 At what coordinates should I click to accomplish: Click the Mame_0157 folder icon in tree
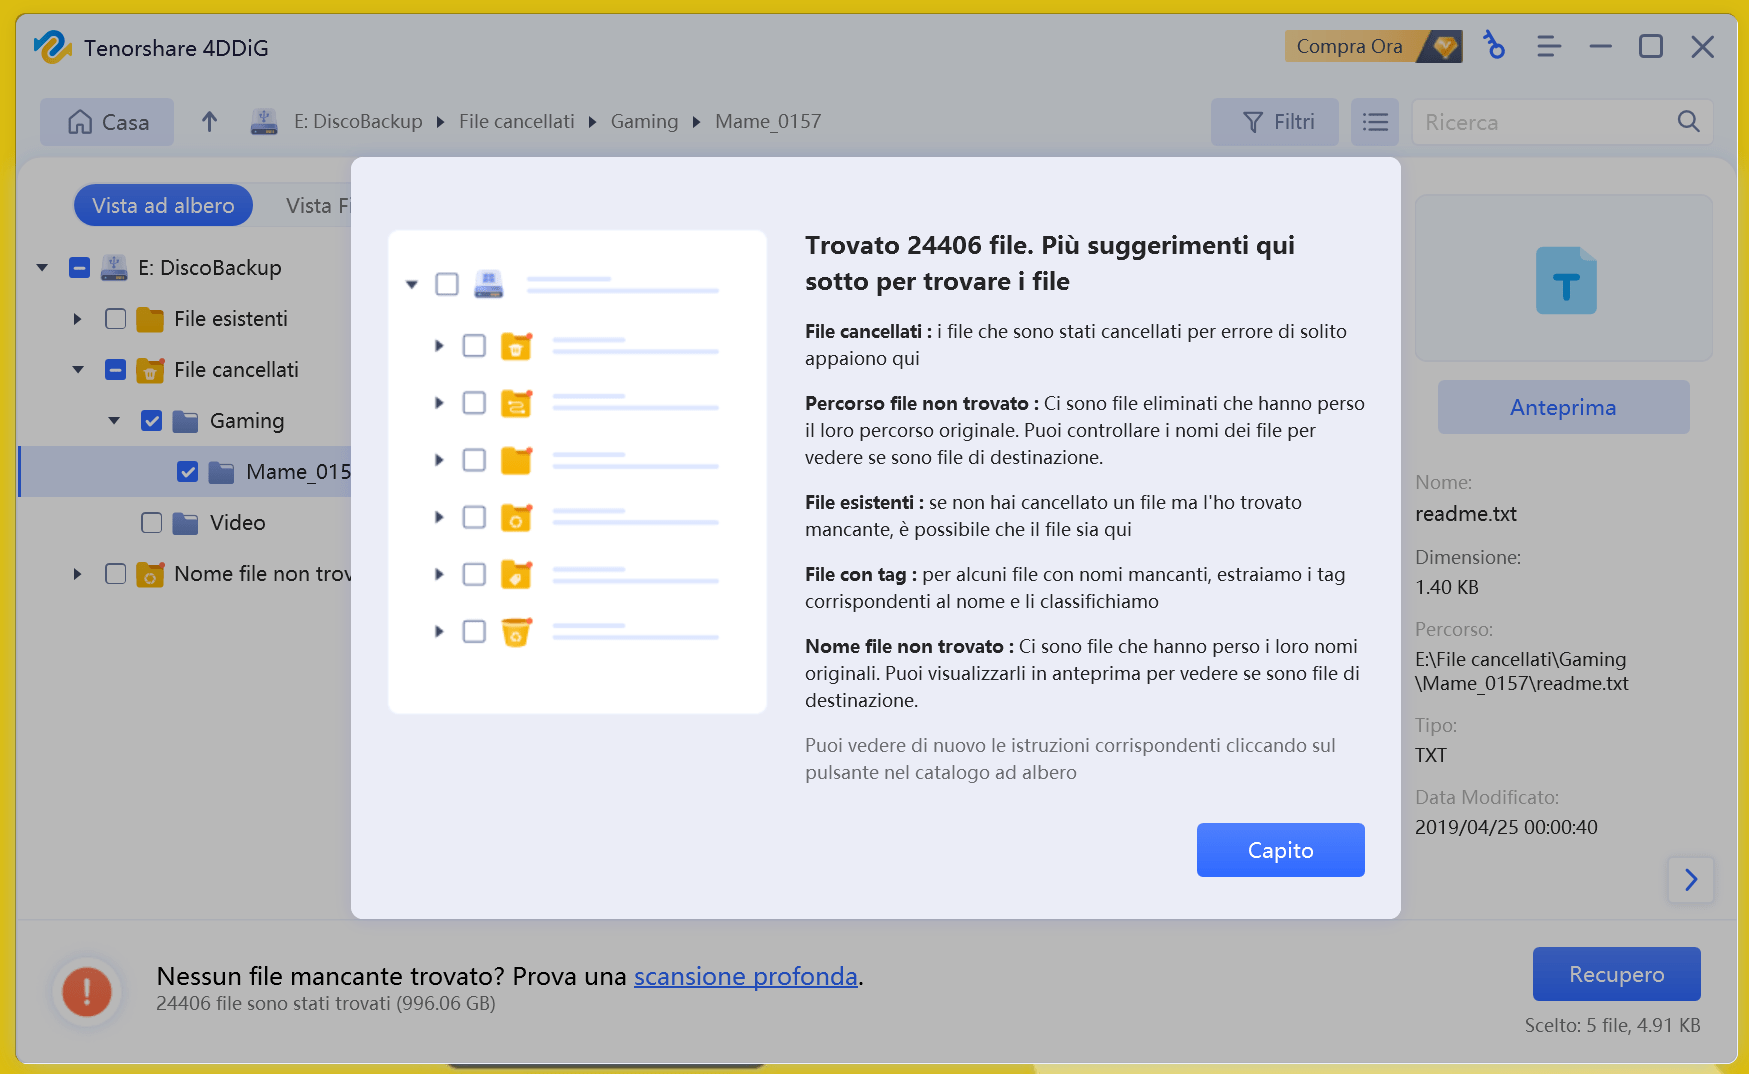click(221, 472)
